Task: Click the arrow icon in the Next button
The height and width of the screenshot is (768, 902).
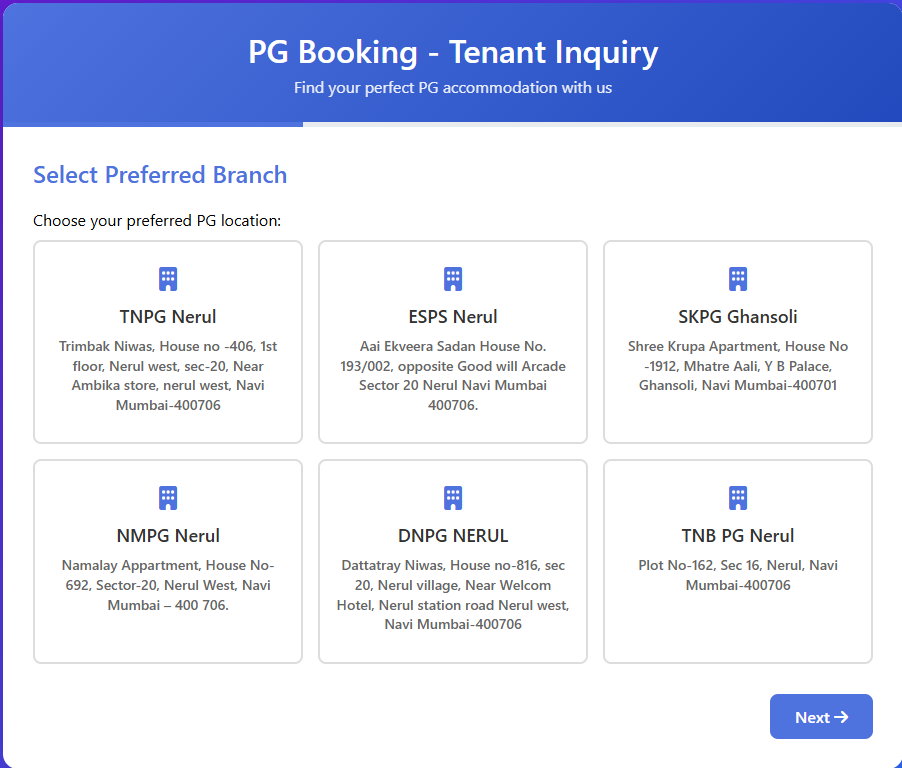Action: click(x=841, y=717)
